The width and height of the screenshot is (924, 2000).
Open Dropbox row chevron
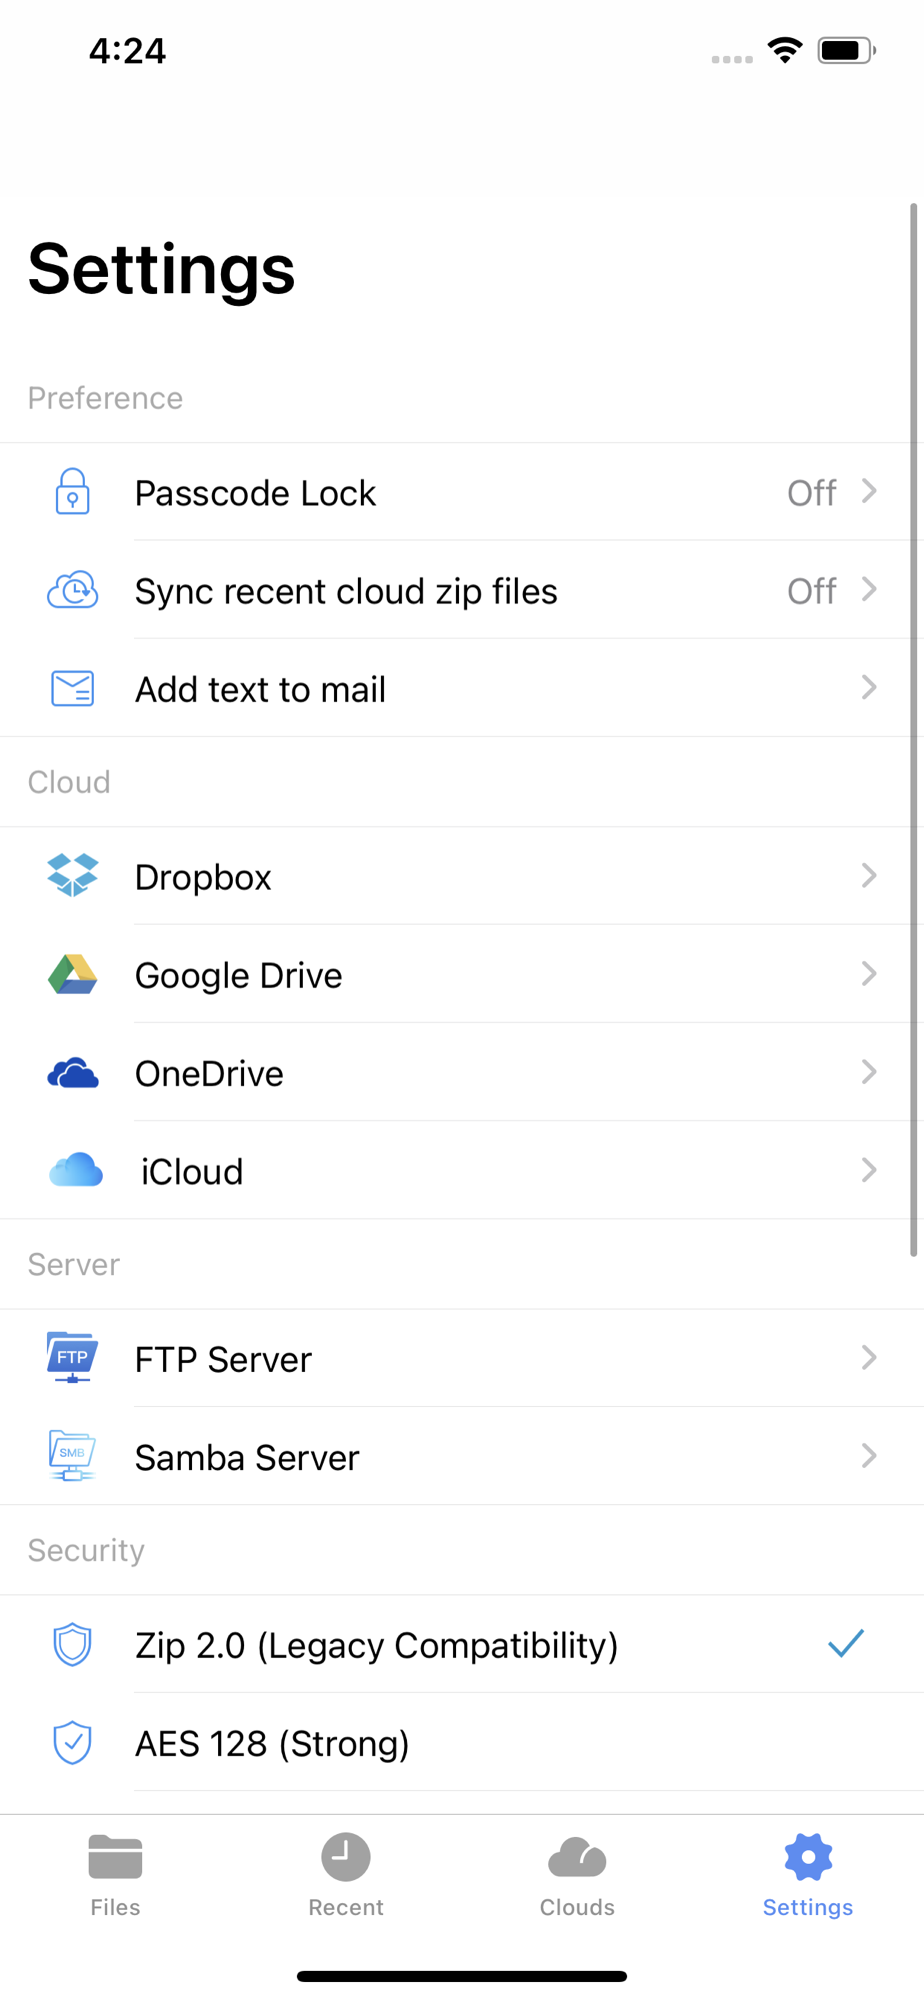click(x=869, y=875)
